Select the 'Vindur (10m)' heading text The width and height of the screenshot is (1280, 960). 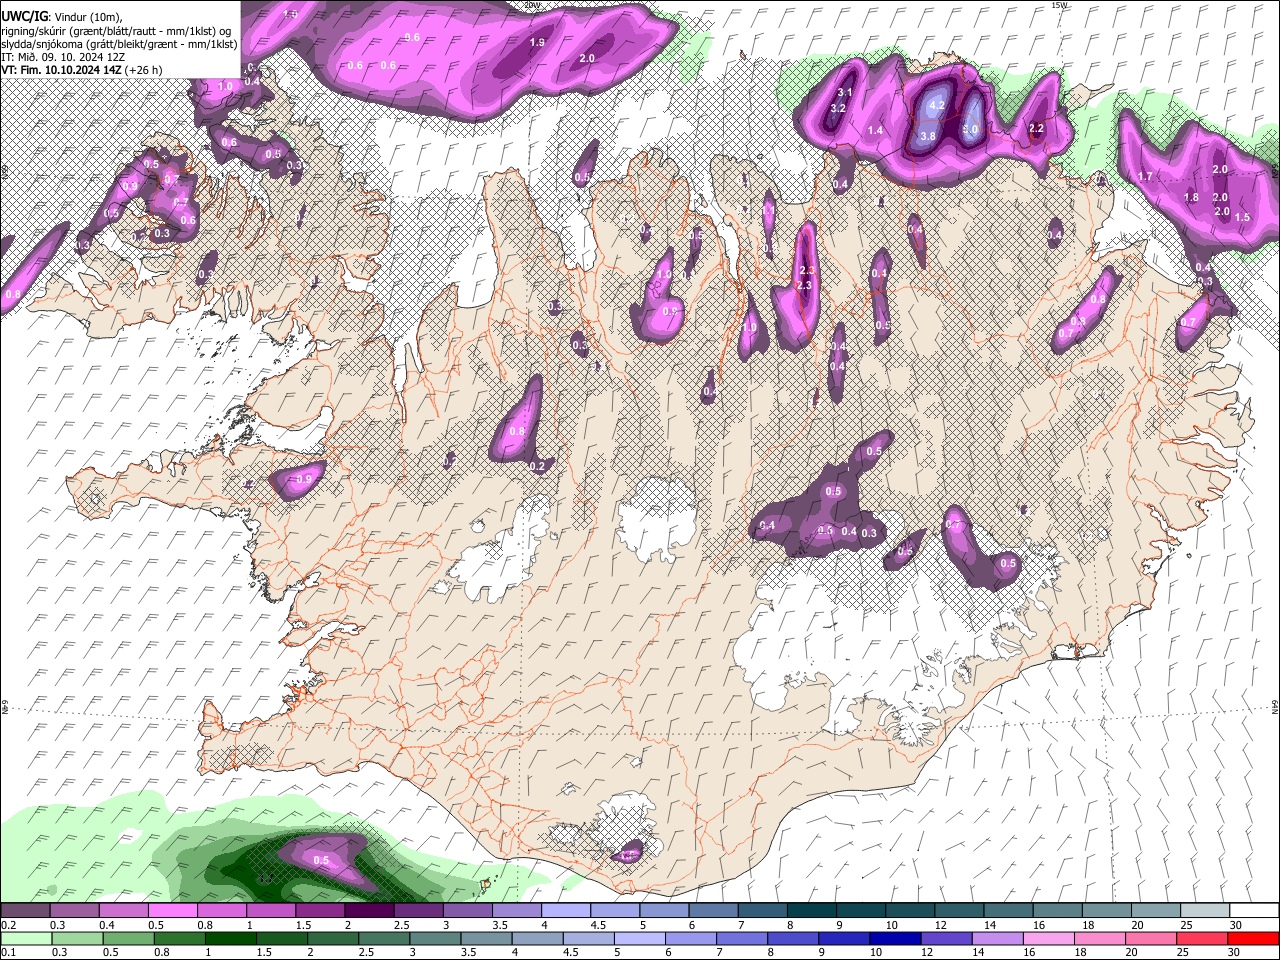coord(86,16)
